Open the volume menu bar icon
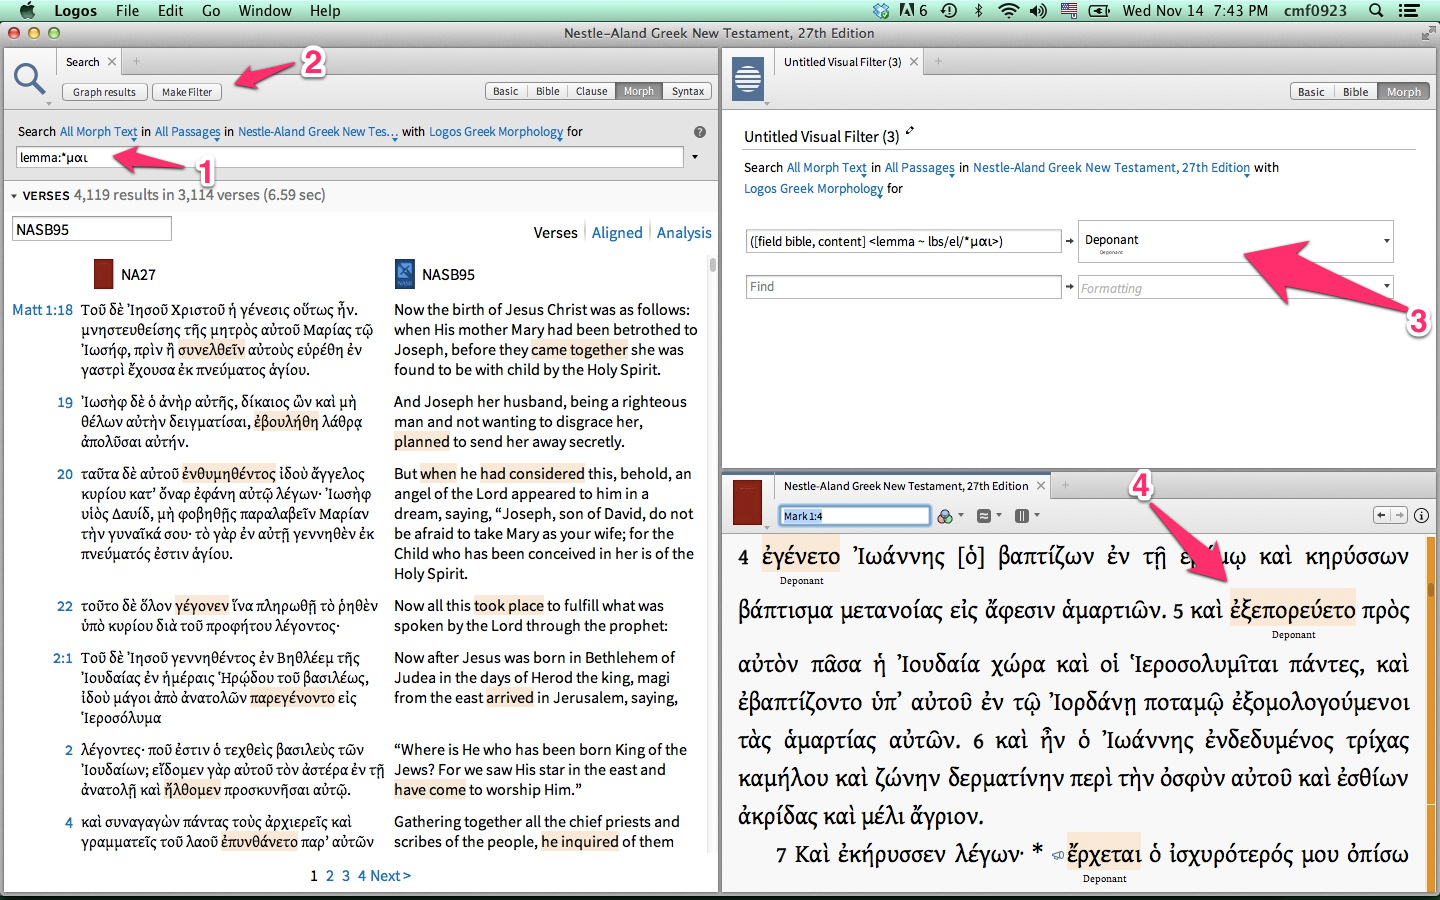This screenshot has width=1440, height=900. [x=1039, y=10]
